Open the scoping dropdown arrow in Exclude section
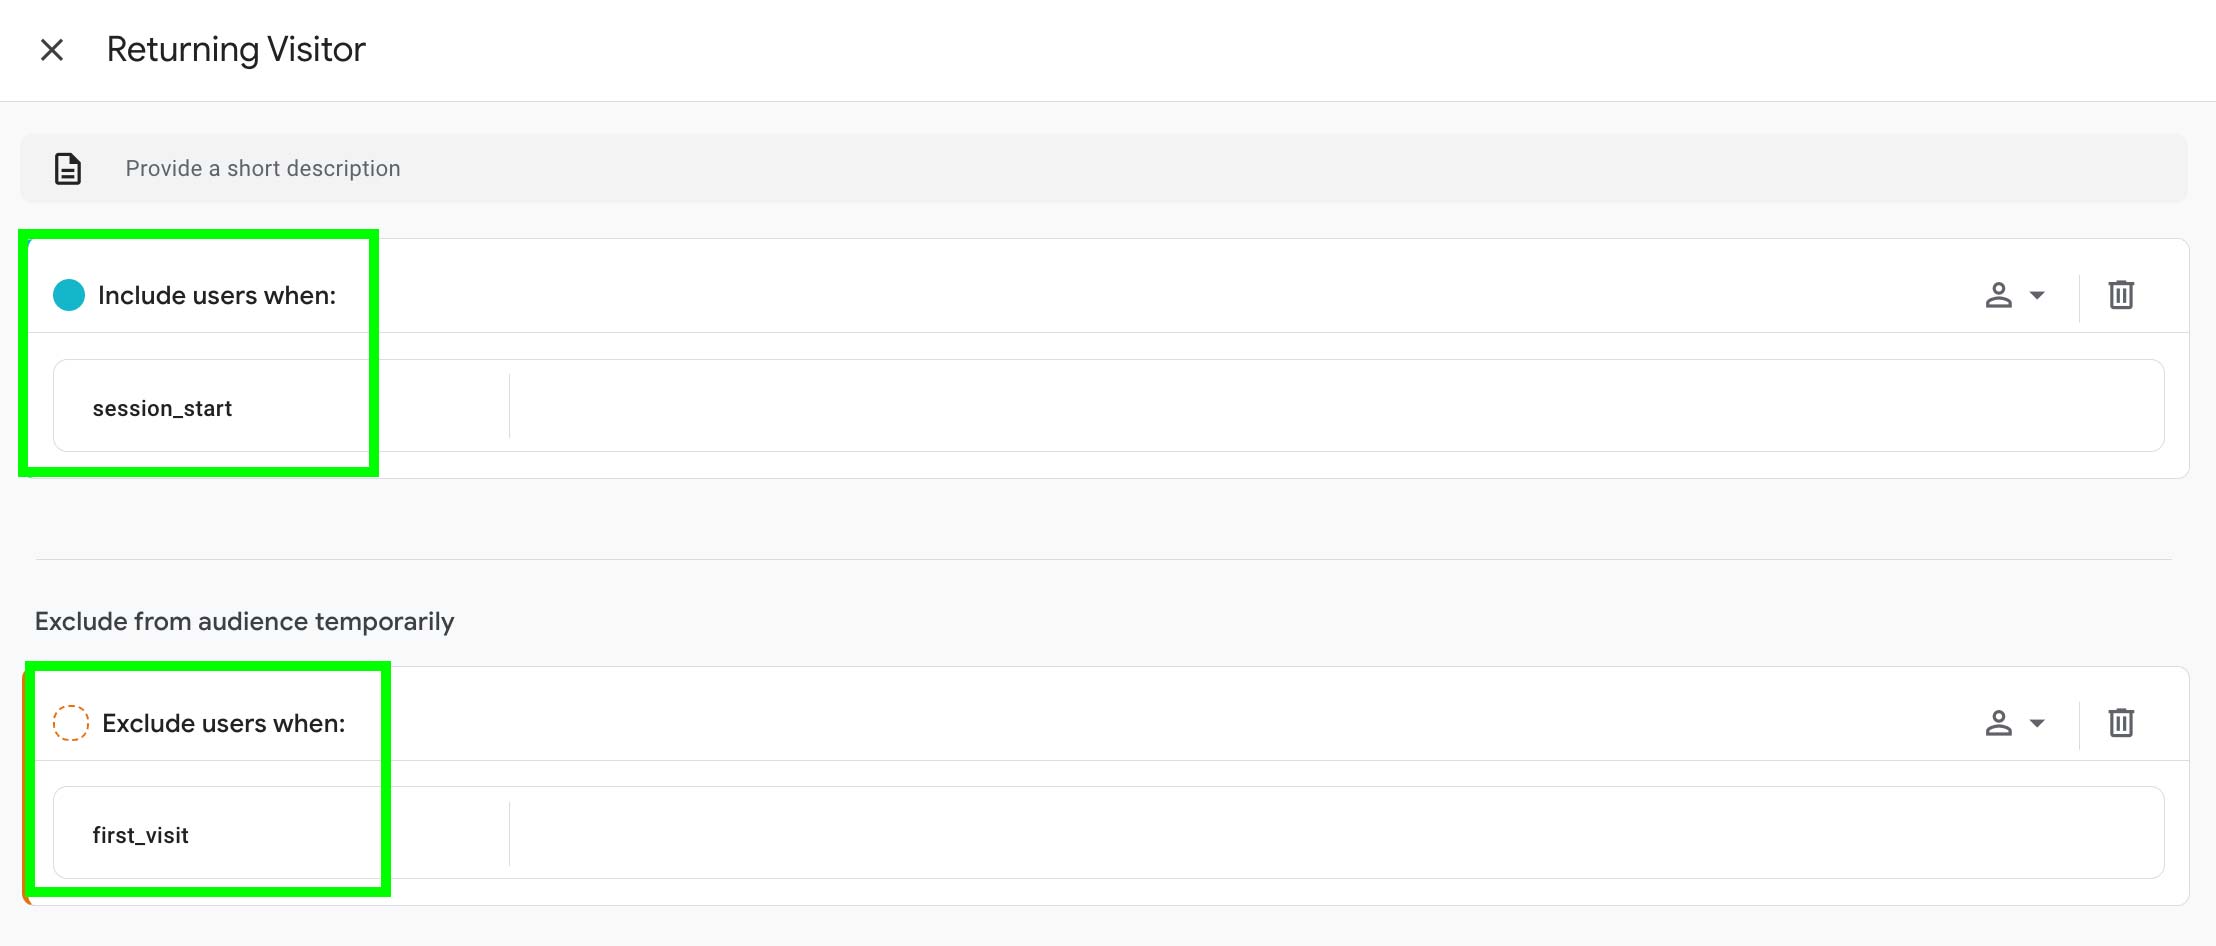Screen dimensions: 2216x946 click(2035, 722)
